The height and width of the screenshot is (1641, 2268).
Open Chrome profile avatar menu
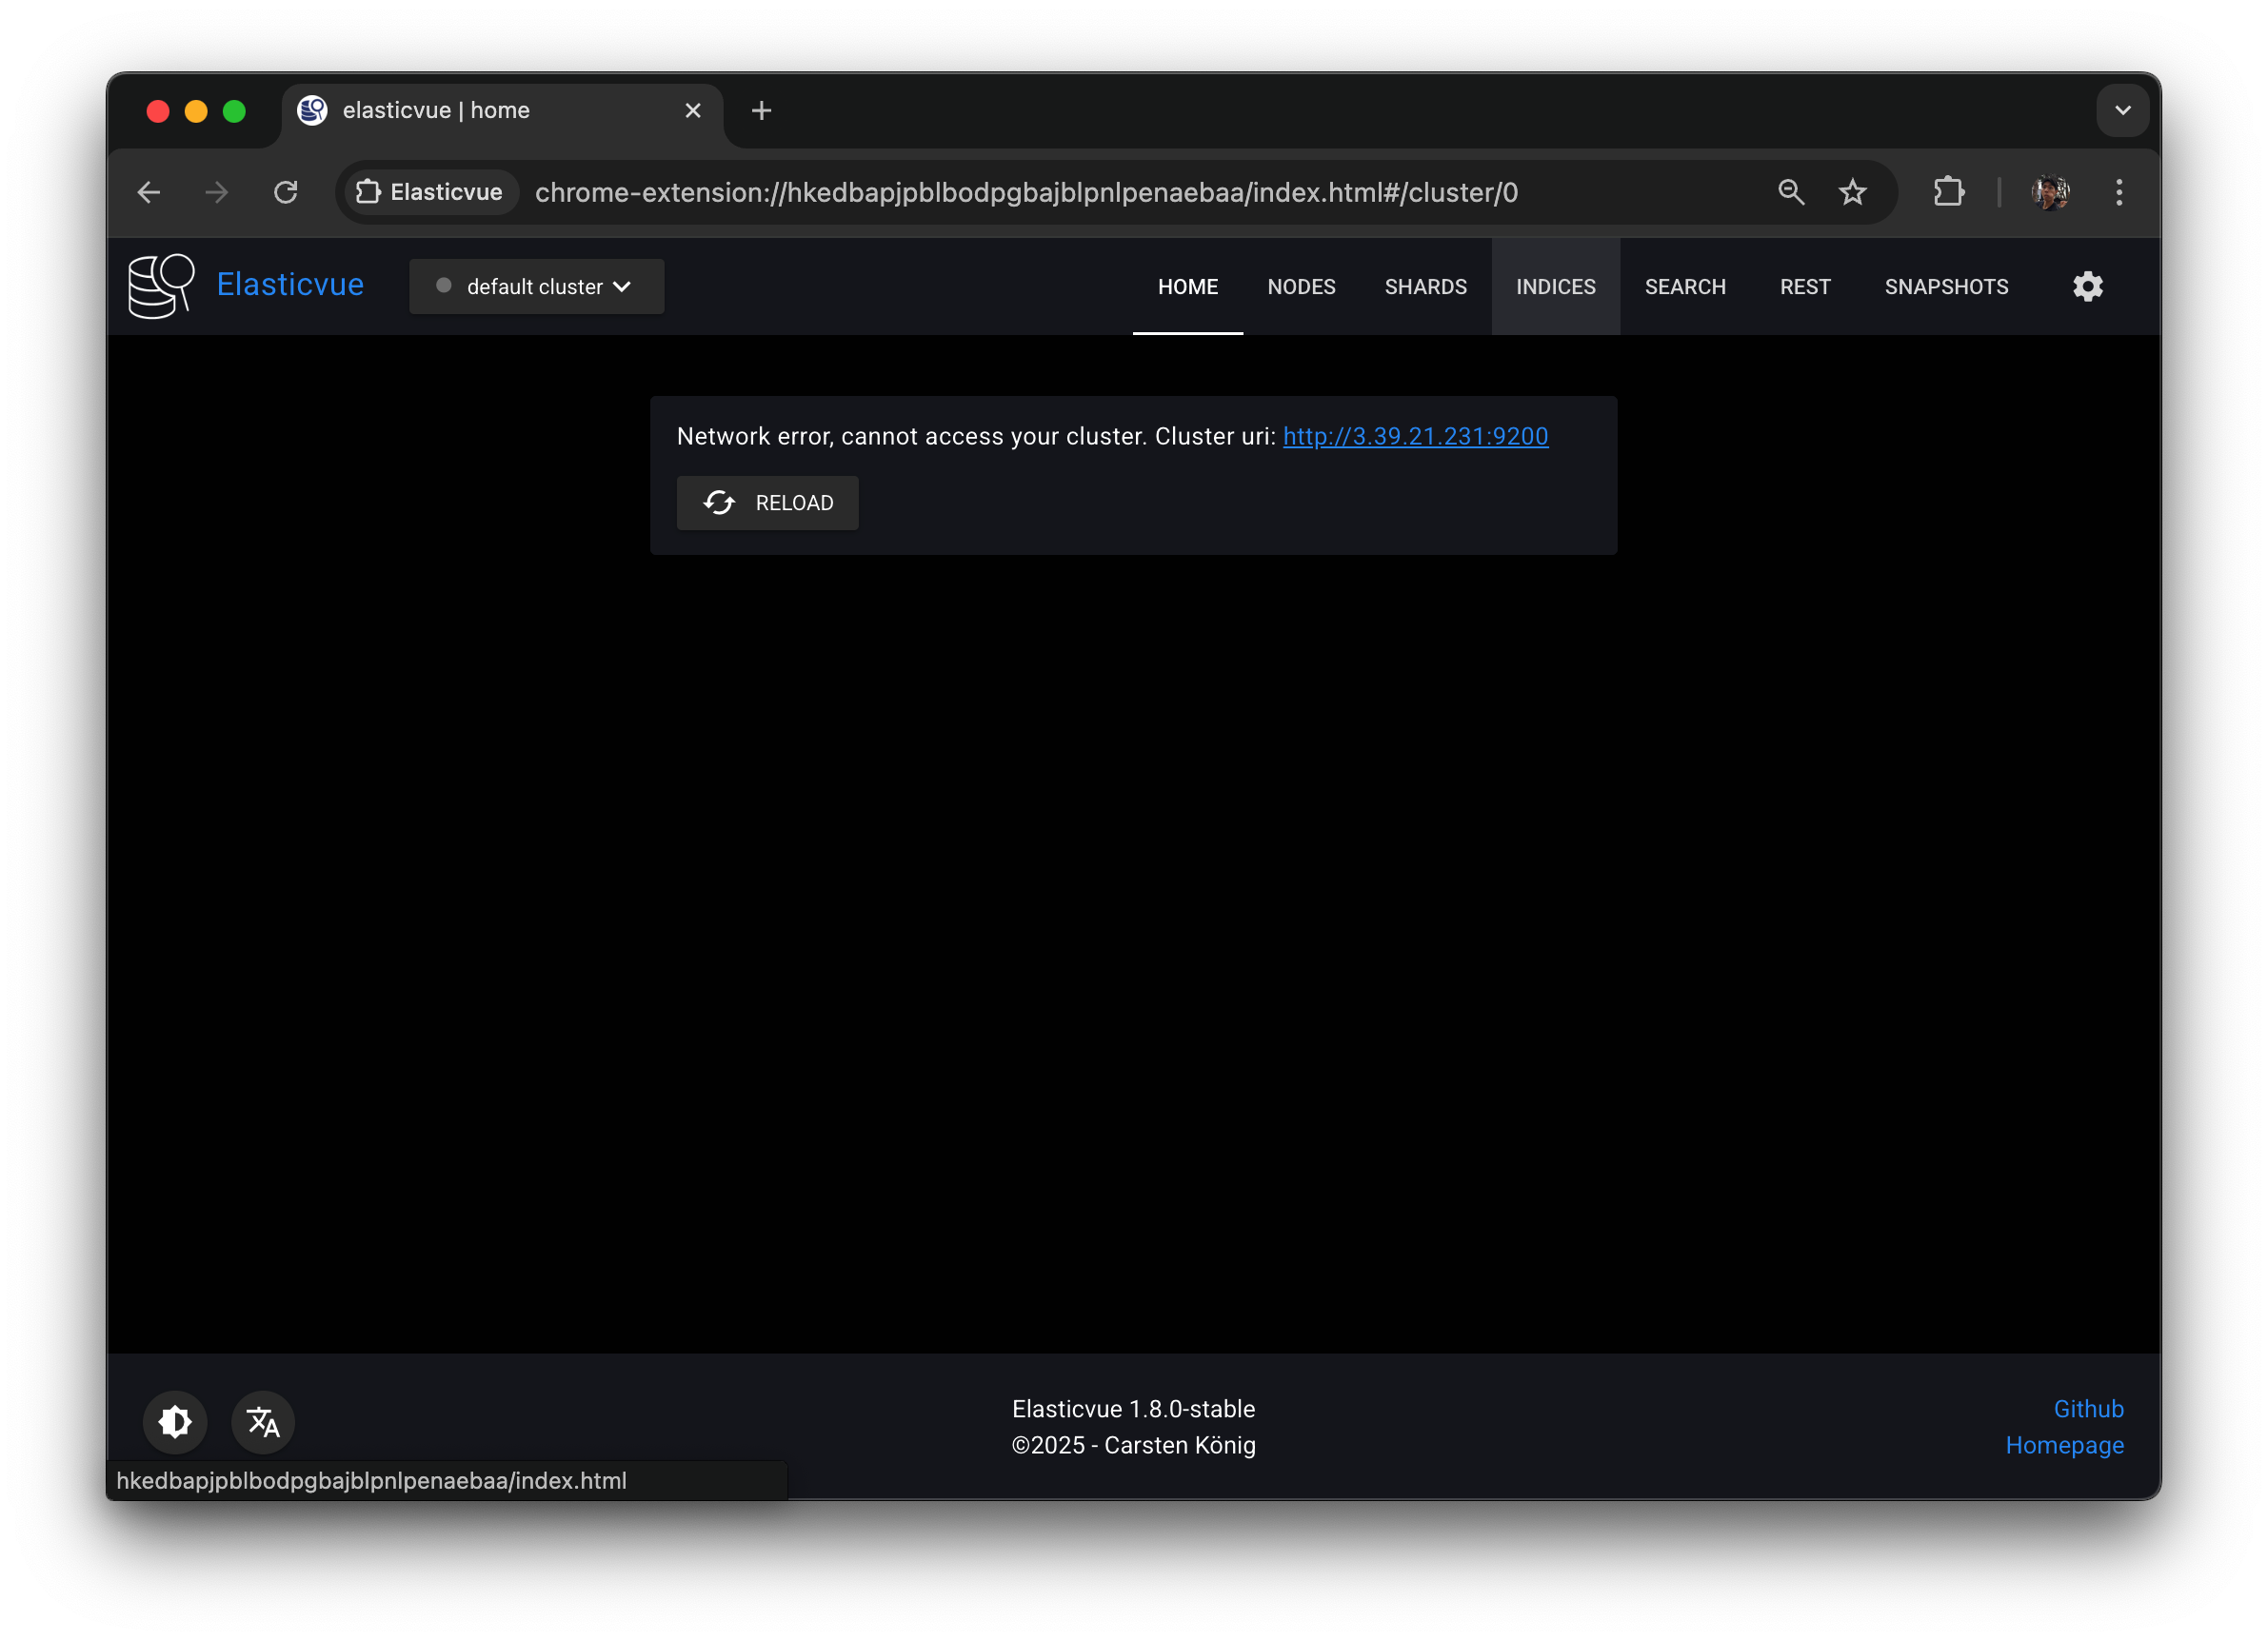click(2050, 192)
